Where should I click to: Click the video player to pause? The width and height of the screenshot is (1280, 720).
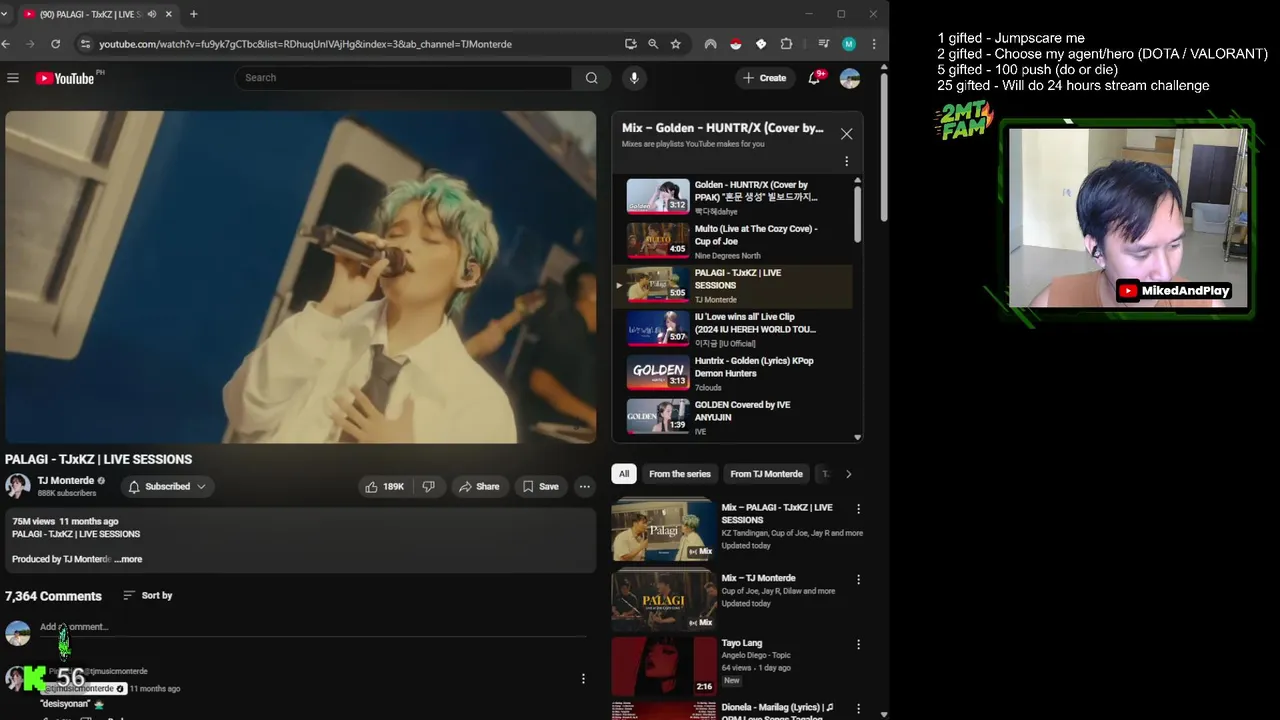click(x=300, y=277)
